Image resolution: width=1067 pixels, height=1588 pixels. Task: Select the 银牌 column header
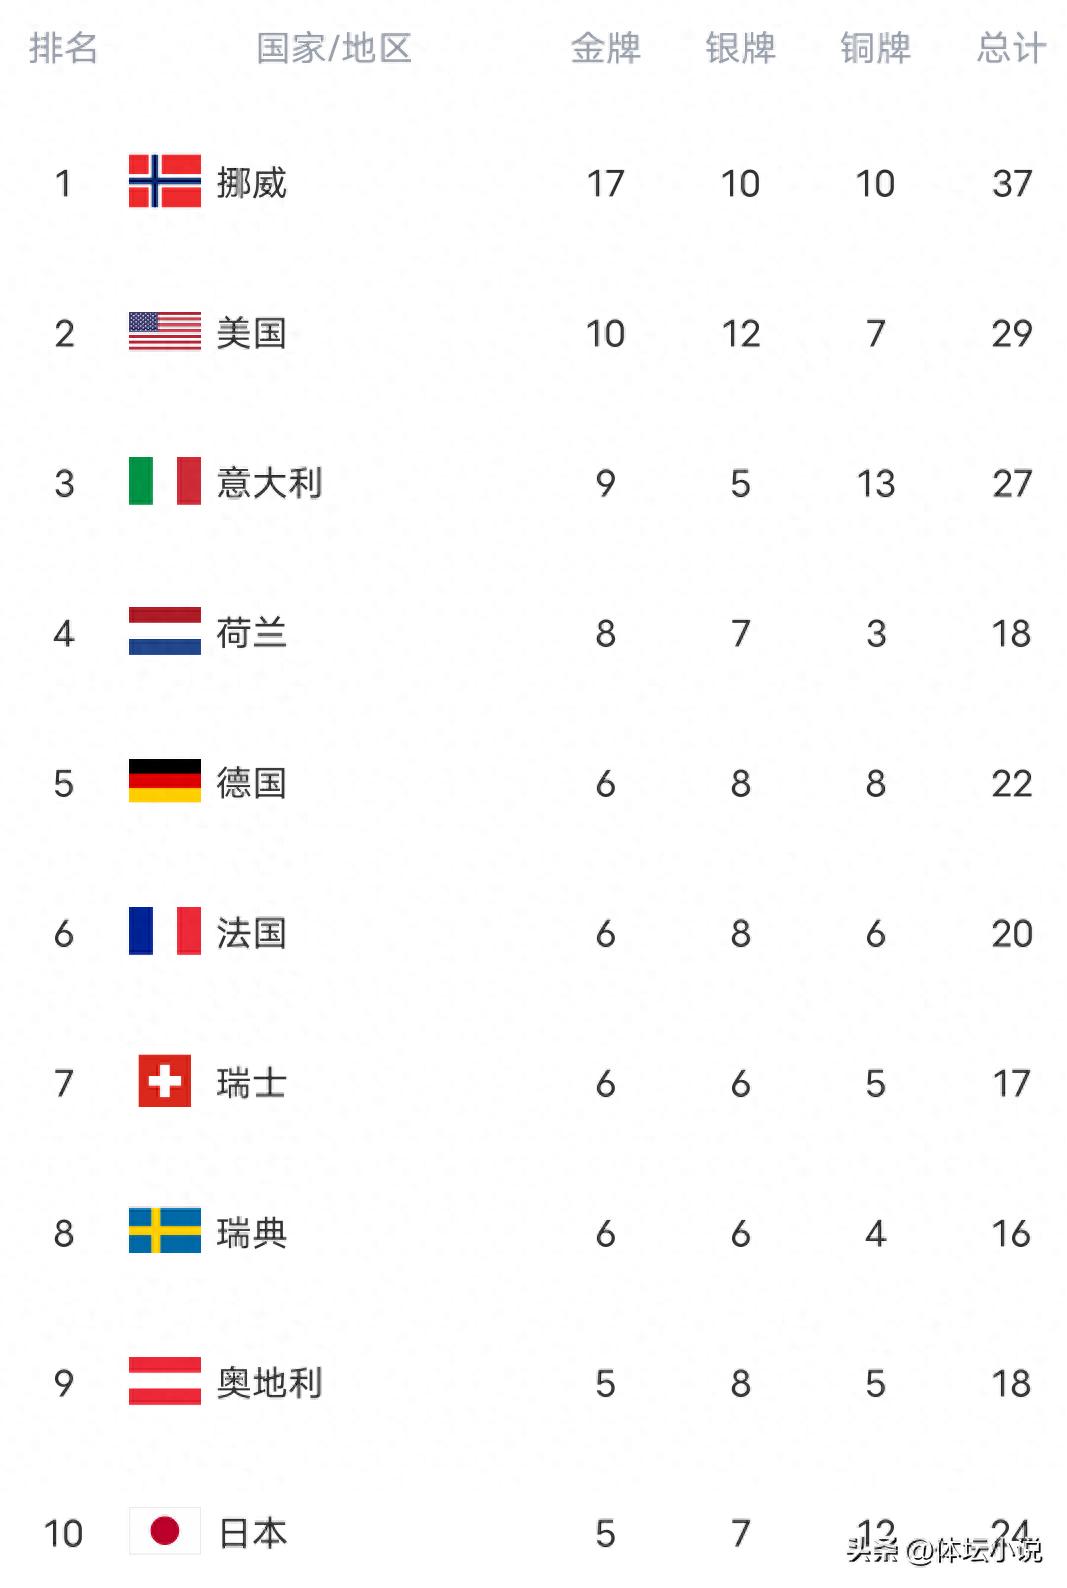[x=740, y=48]
